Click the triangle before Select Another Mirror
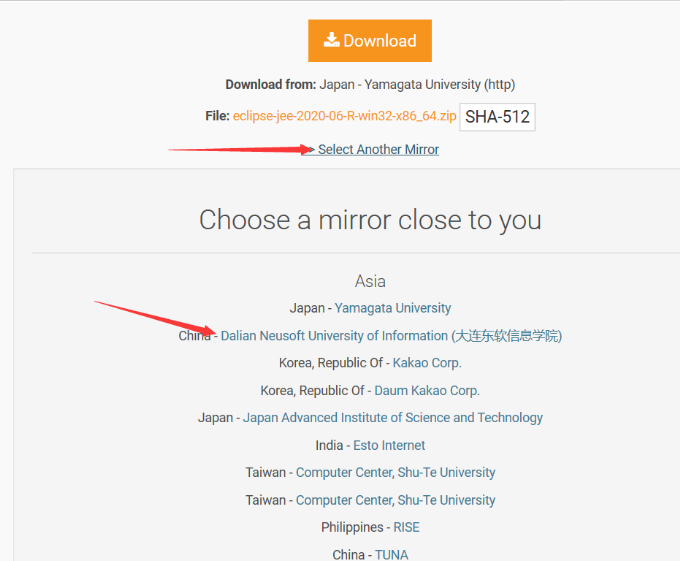680x561 pixels. coord(311,150)
